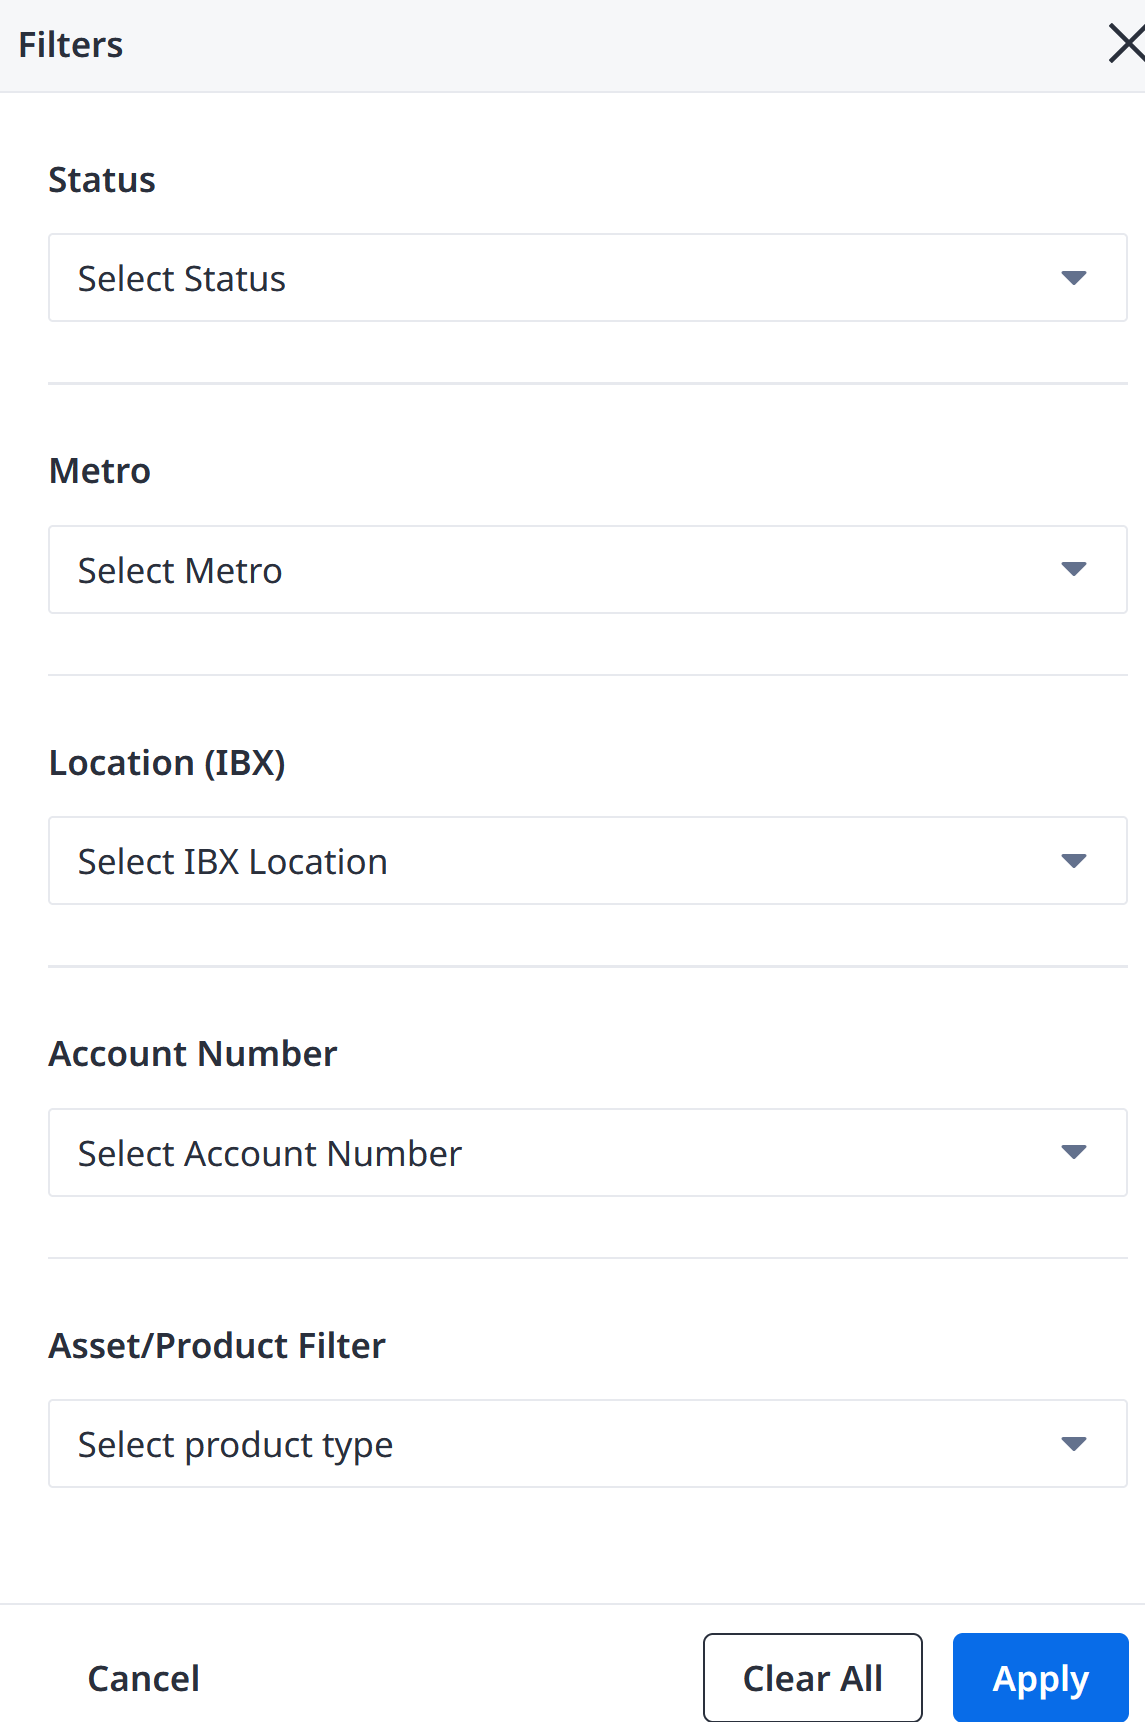Click the Location (IBX) section label
The height and width of the screenshot is (1722, 1145).
point(167,763)
